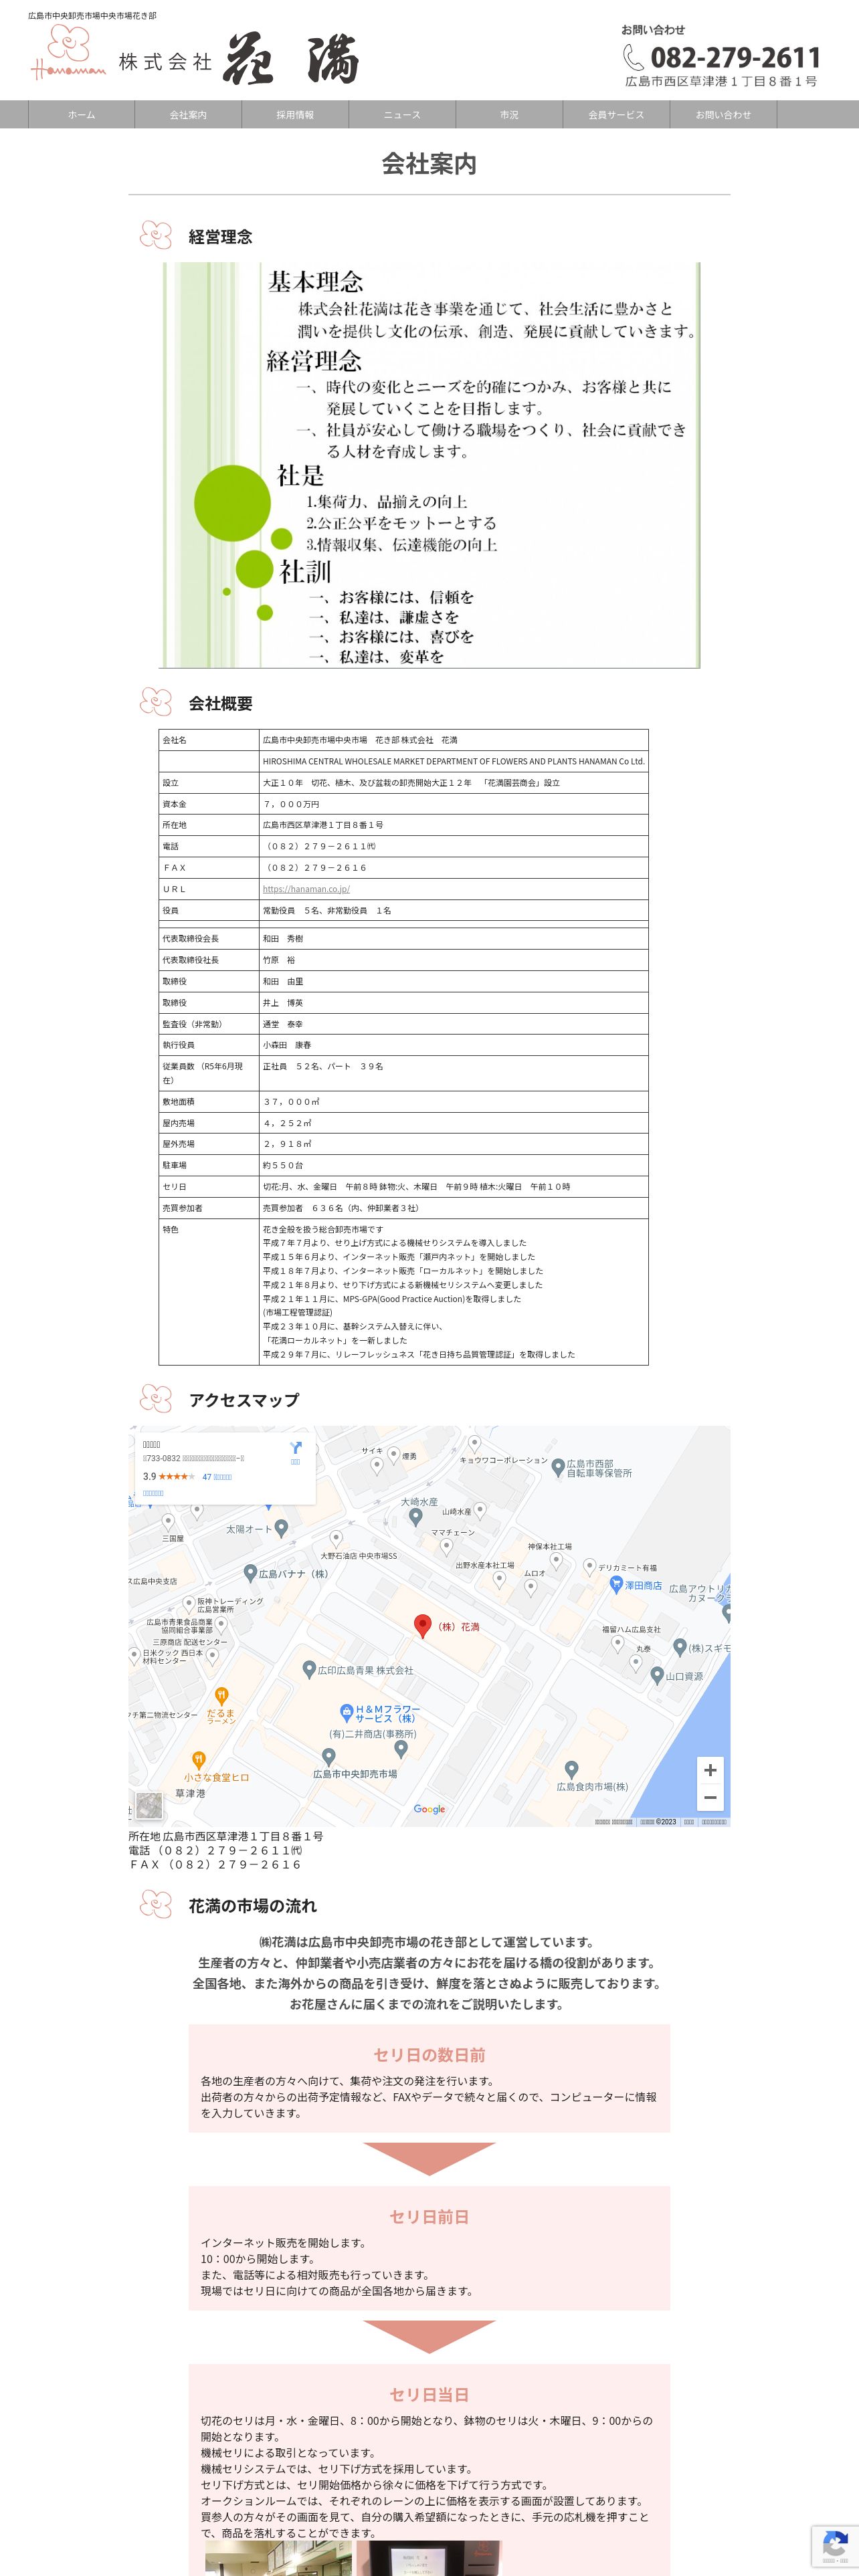Open the ホーム navigation menu item
859x2576 pixels.
[82, 115]
